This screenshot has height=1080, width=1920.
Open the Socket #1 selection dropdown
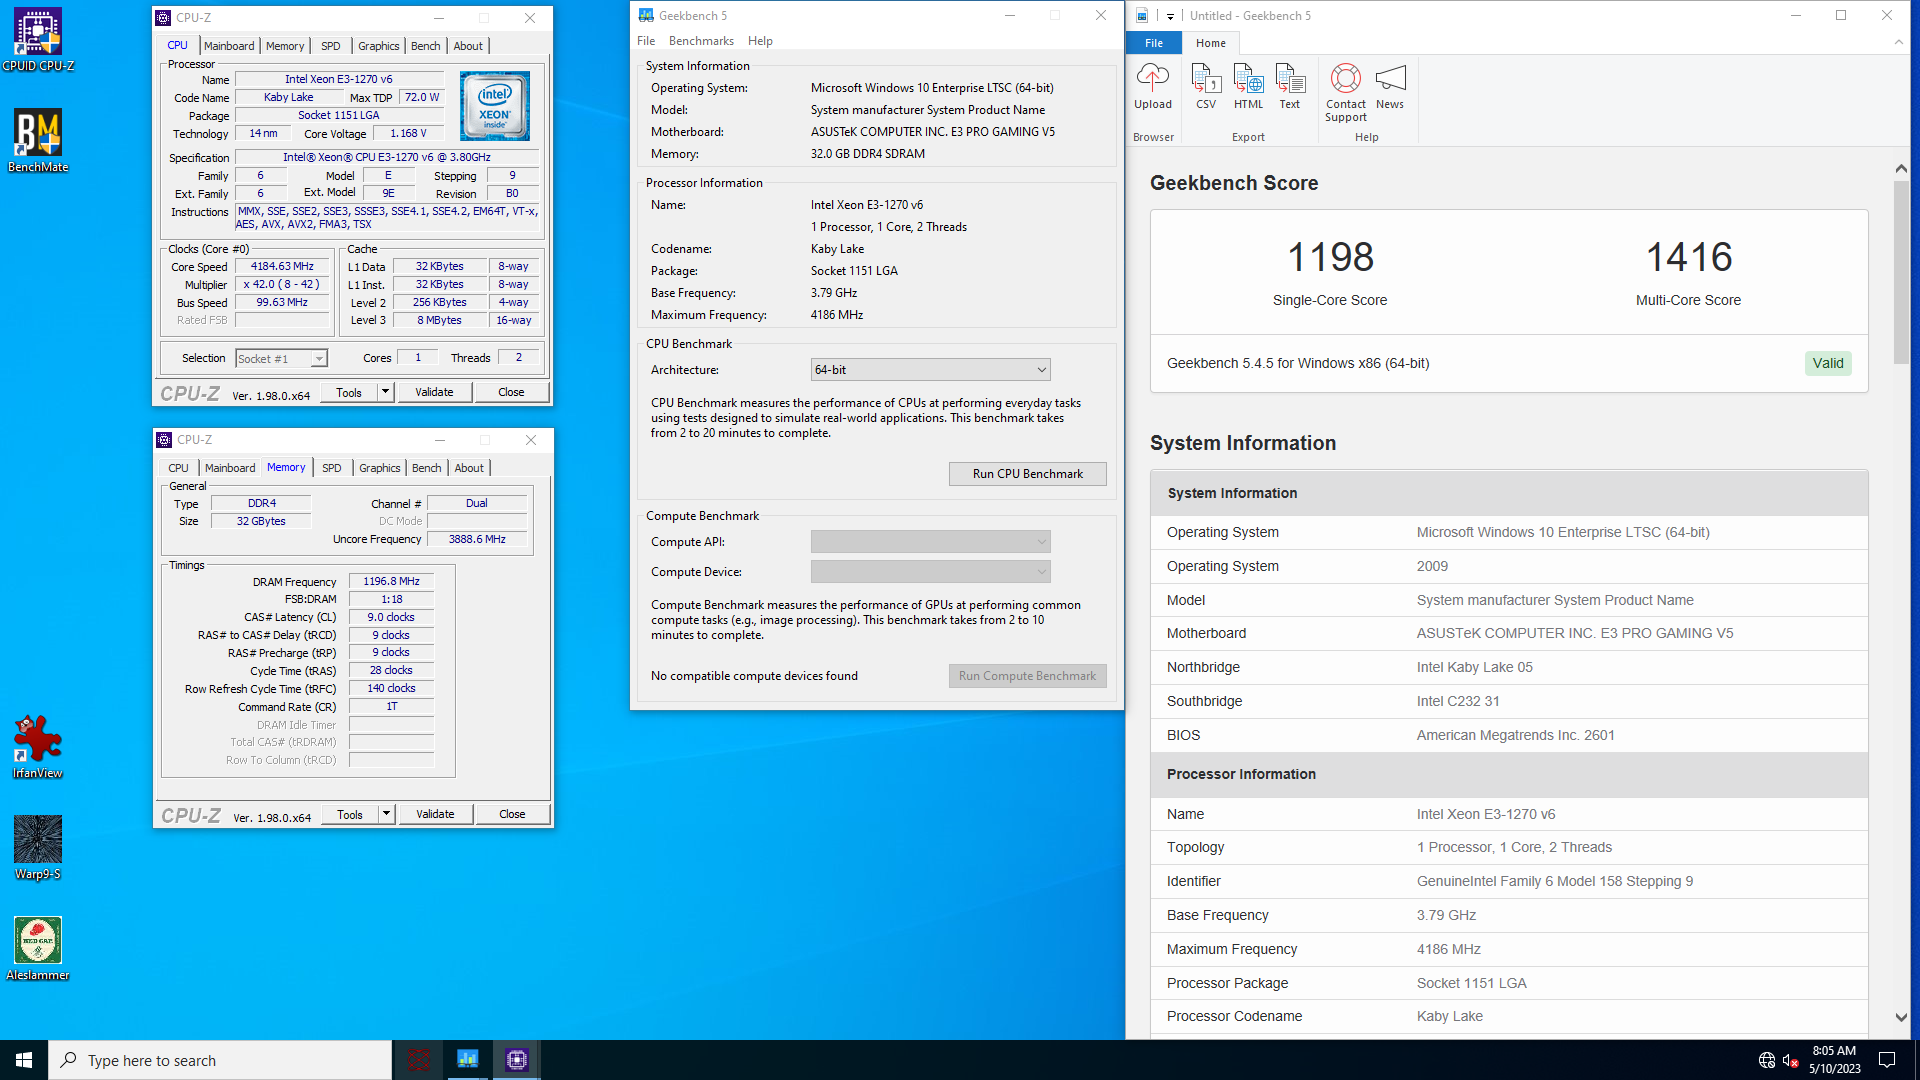coord(281,359)
